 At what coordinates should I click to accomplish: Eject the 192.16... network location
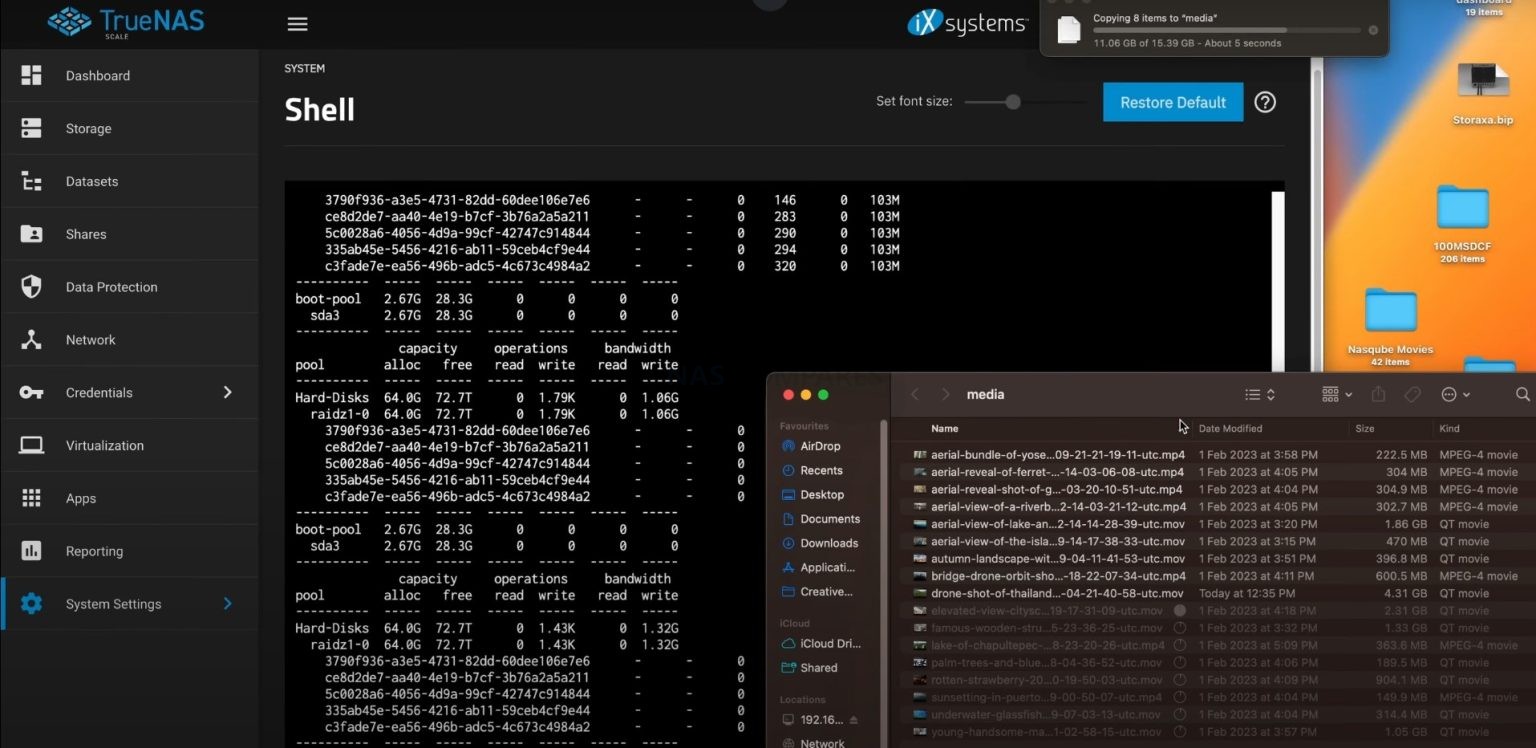tap(853, 720)
